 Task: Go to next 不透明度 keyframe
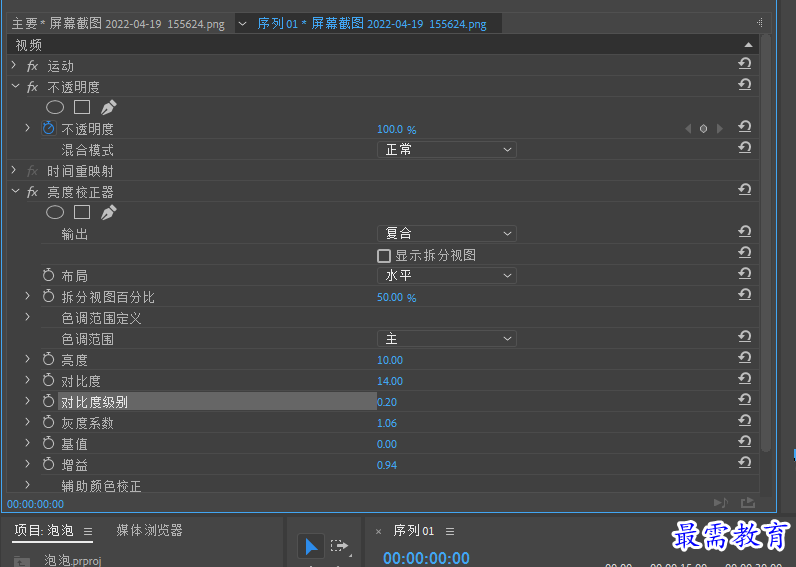719,128
